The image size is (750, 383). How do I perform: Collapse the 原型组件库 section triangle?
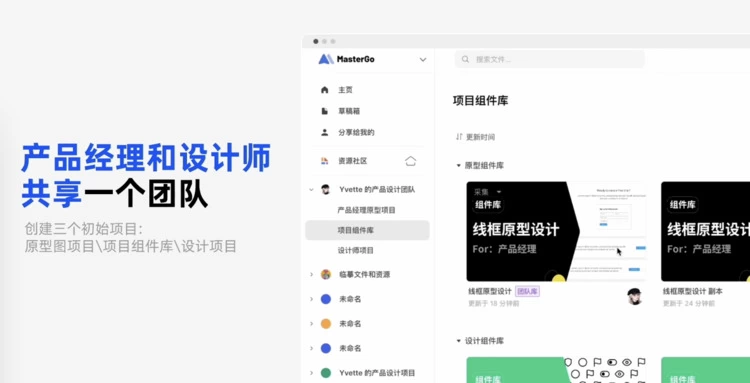pyautogui.click(x=459, y=165)
